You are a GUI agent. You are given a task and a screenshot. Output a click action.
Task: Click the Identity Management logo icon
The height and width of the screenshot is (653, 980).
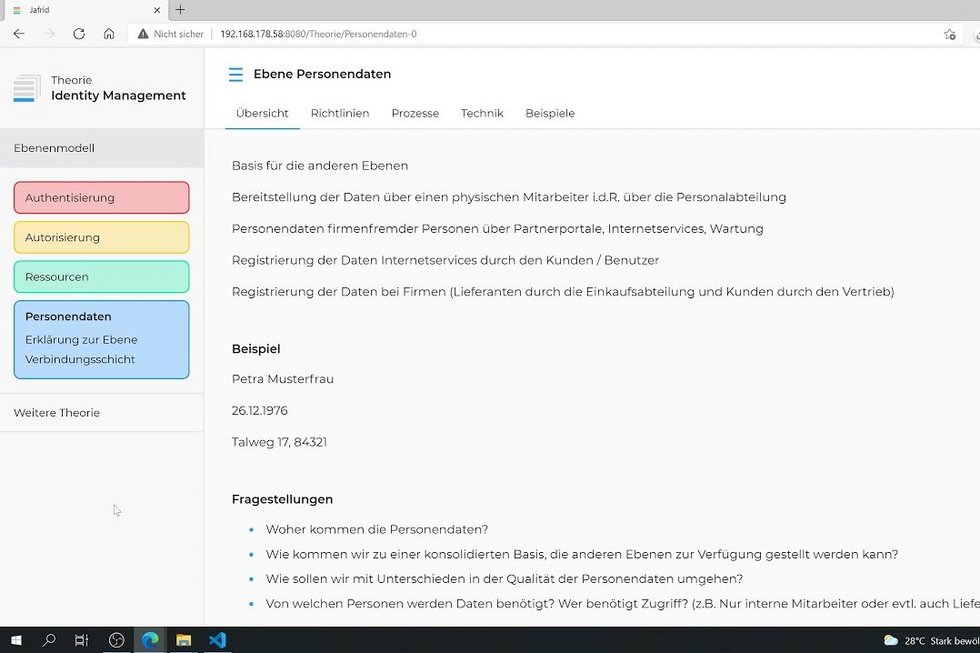[x=27, y=89]
